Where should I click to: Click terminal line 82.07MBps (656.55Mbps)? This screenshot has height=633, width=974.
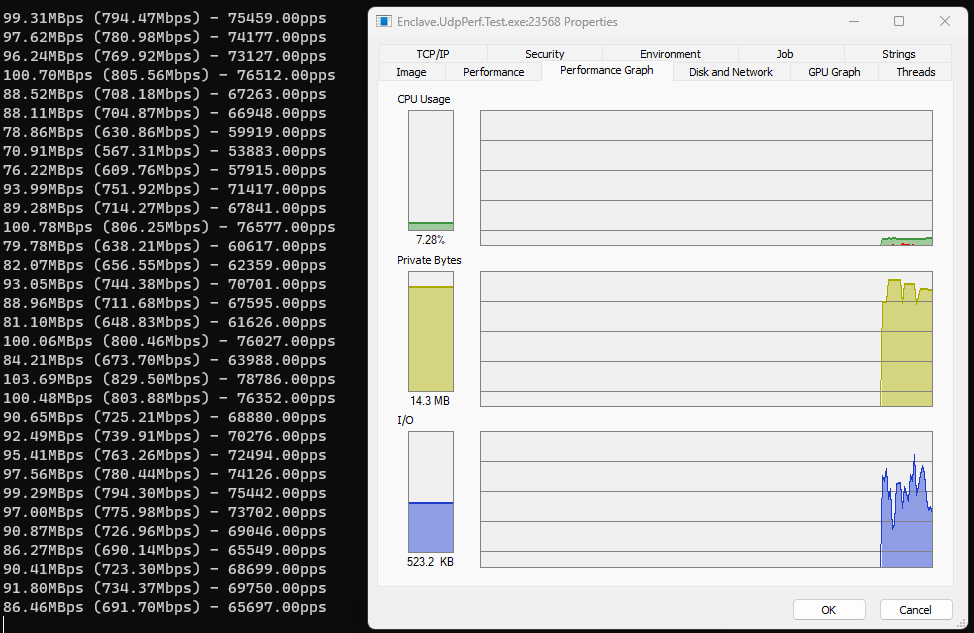[x=165, y=265]
